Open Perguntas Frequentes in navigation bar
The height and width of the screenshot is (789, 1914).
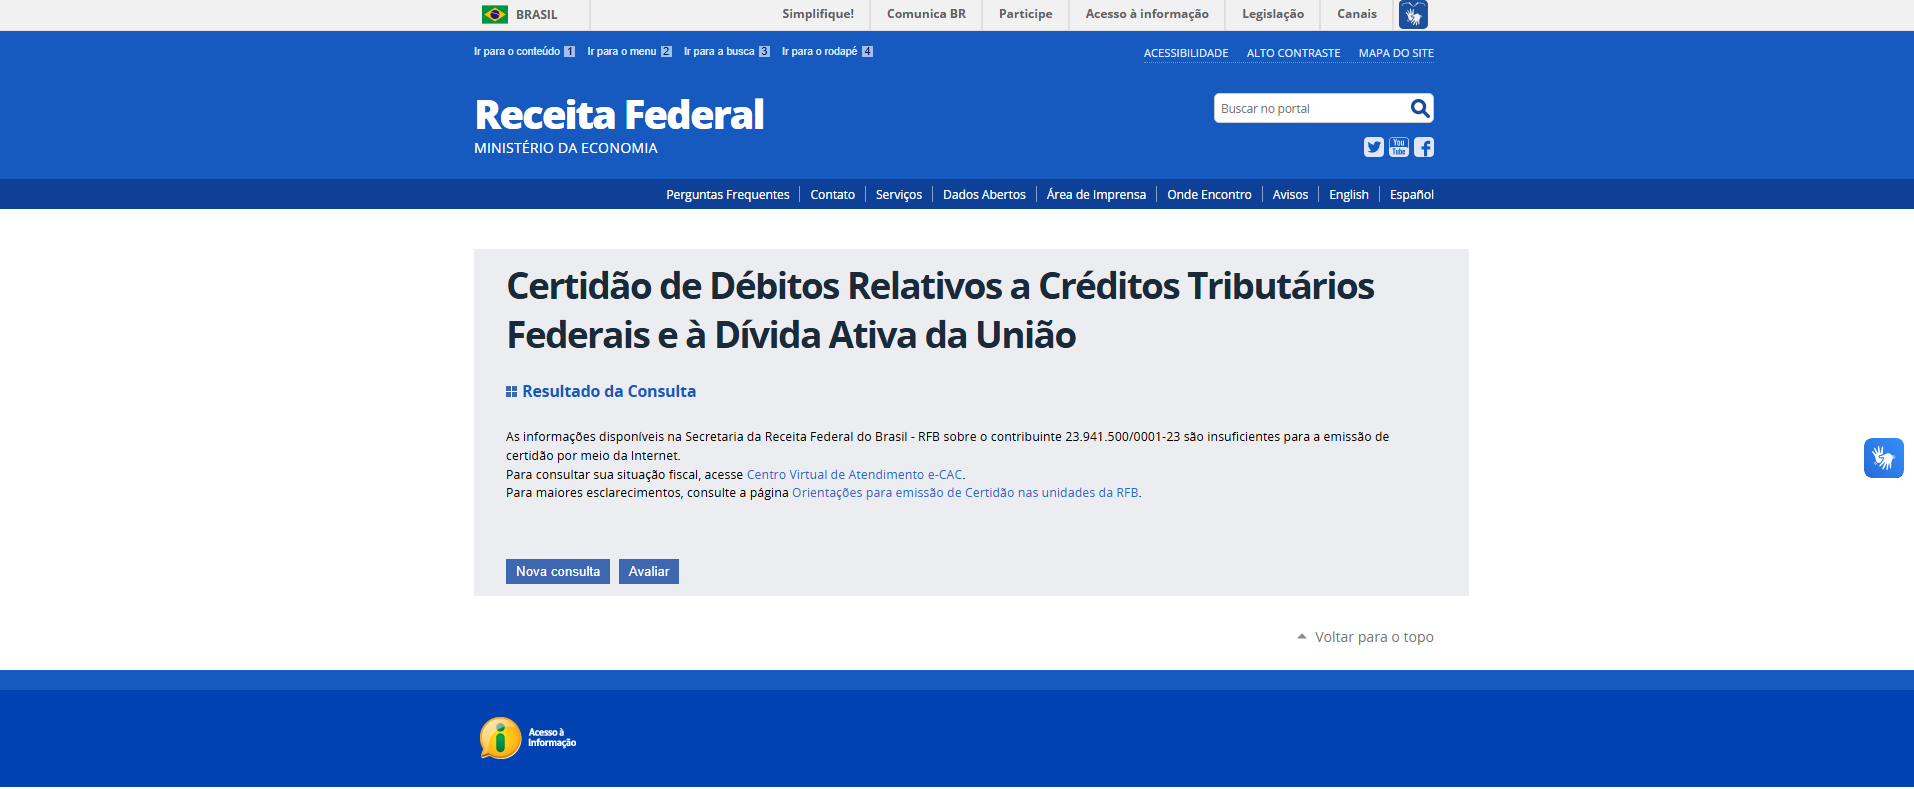[727, 195]
